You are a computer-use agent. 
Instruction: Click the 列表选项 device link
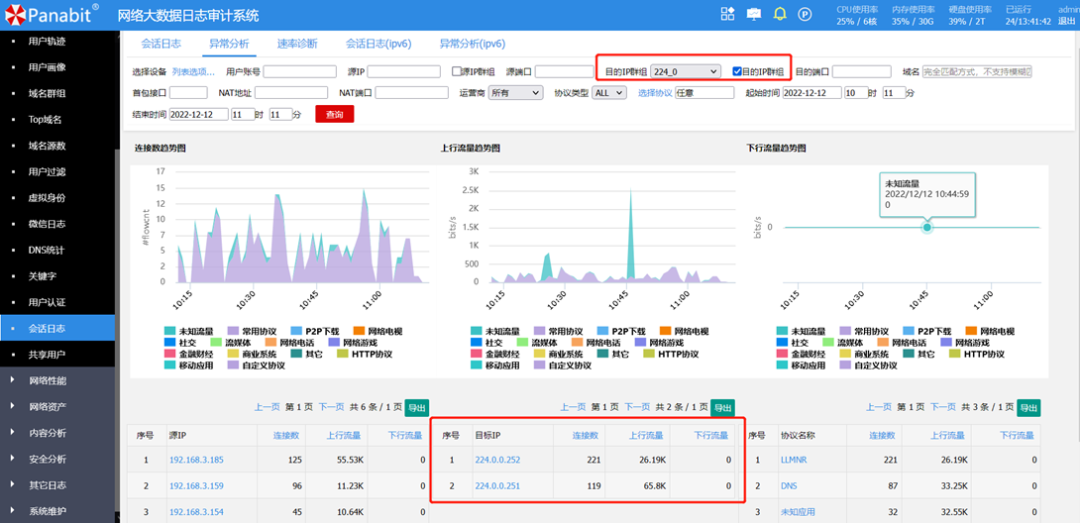[x=194, y=72]
